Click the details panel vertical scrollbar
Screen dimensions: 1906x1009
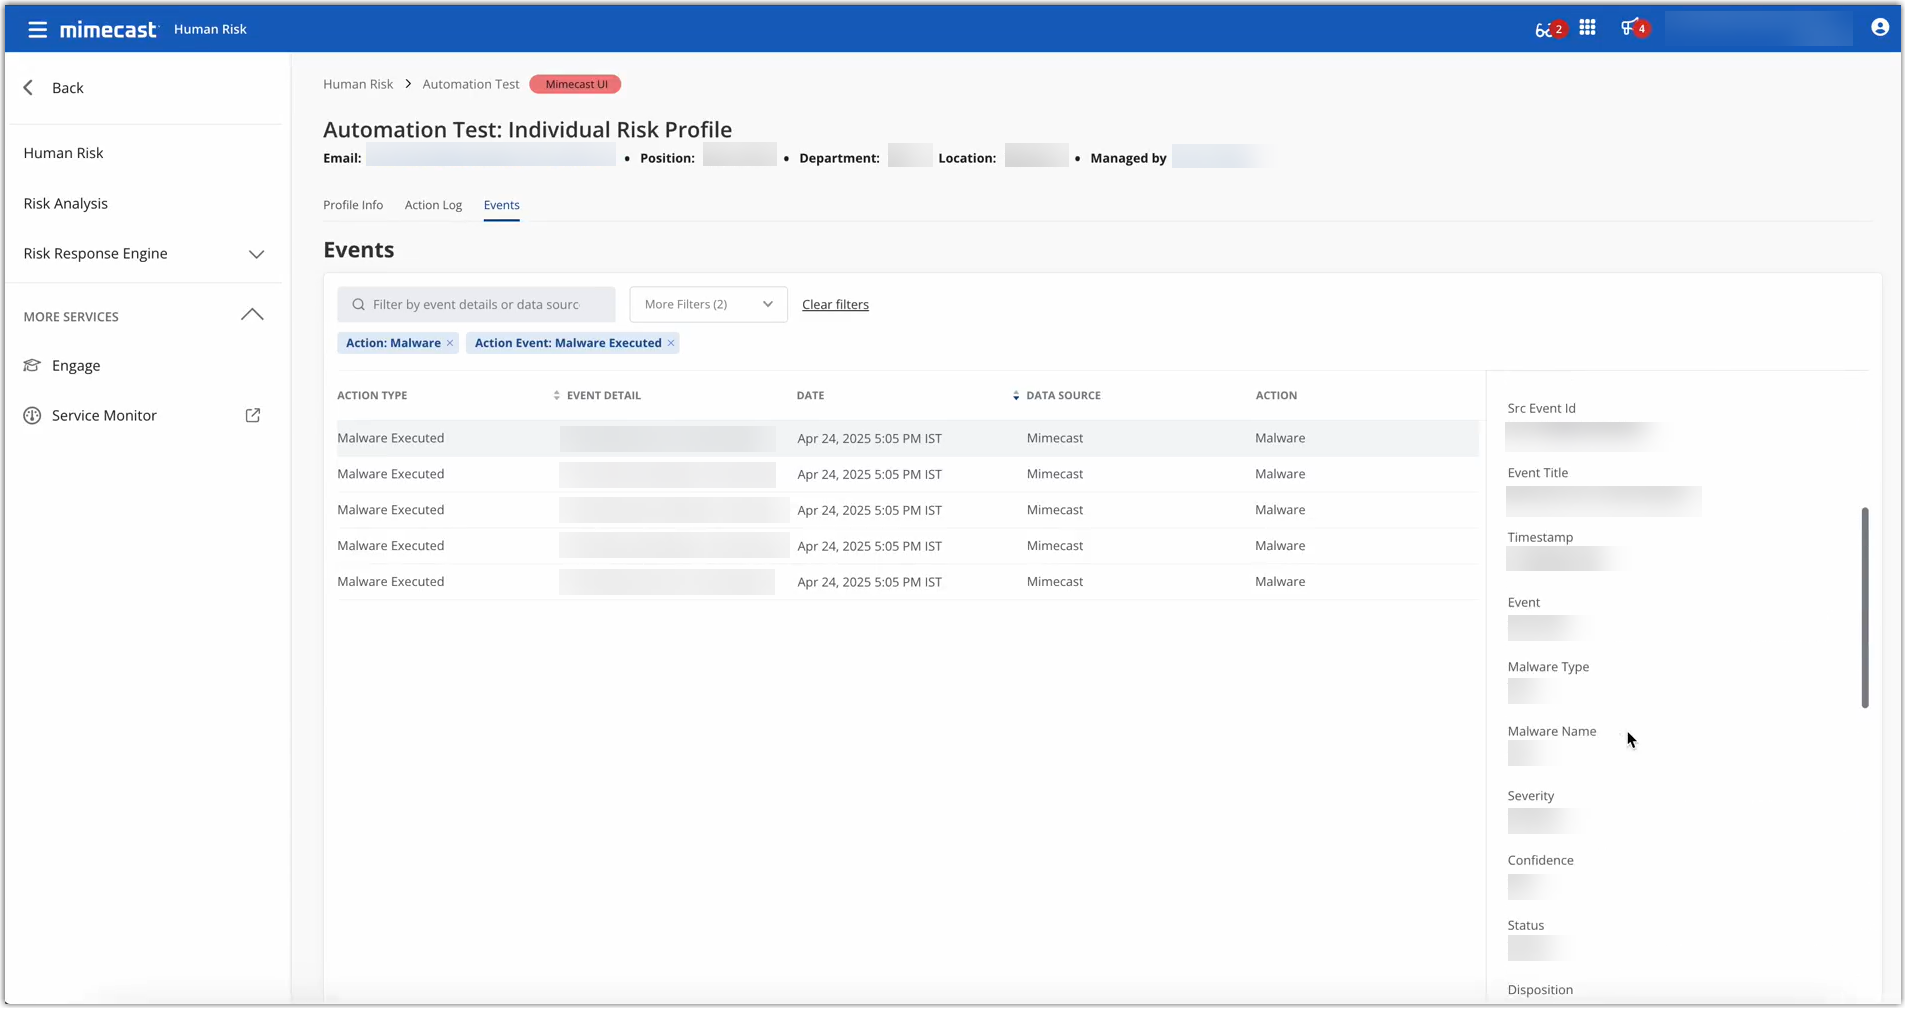pos(1864,607)
